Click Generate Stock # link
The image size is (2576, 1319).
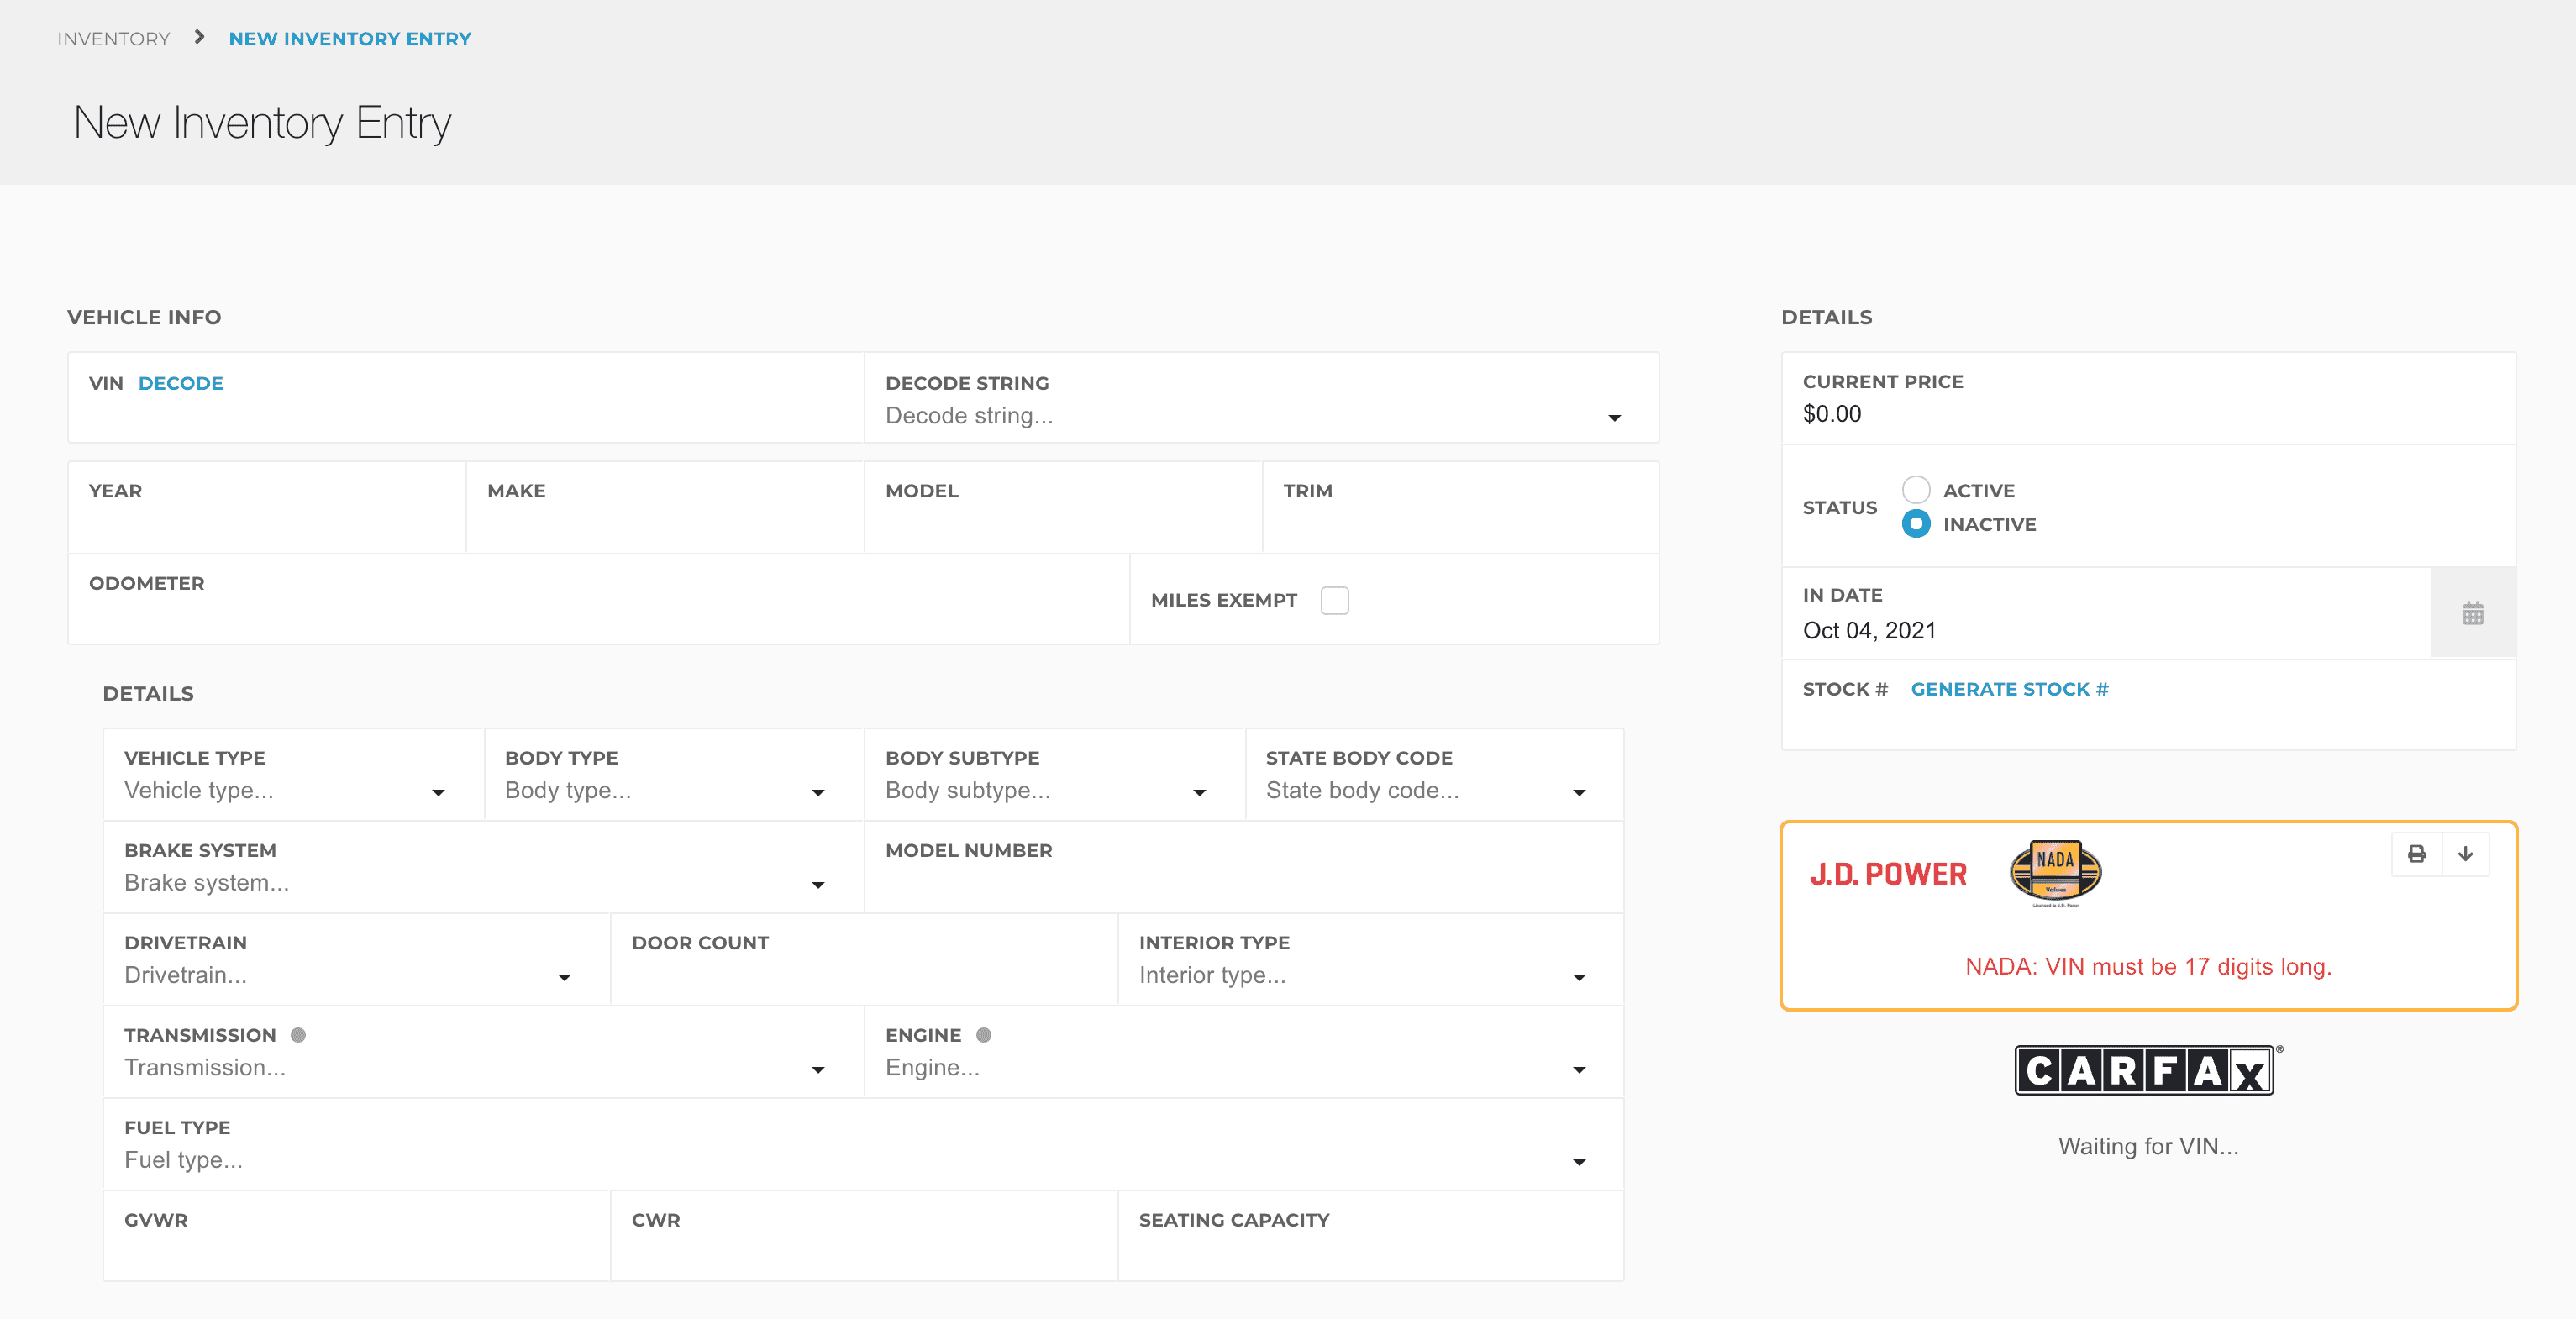[x=2009, y=689]
